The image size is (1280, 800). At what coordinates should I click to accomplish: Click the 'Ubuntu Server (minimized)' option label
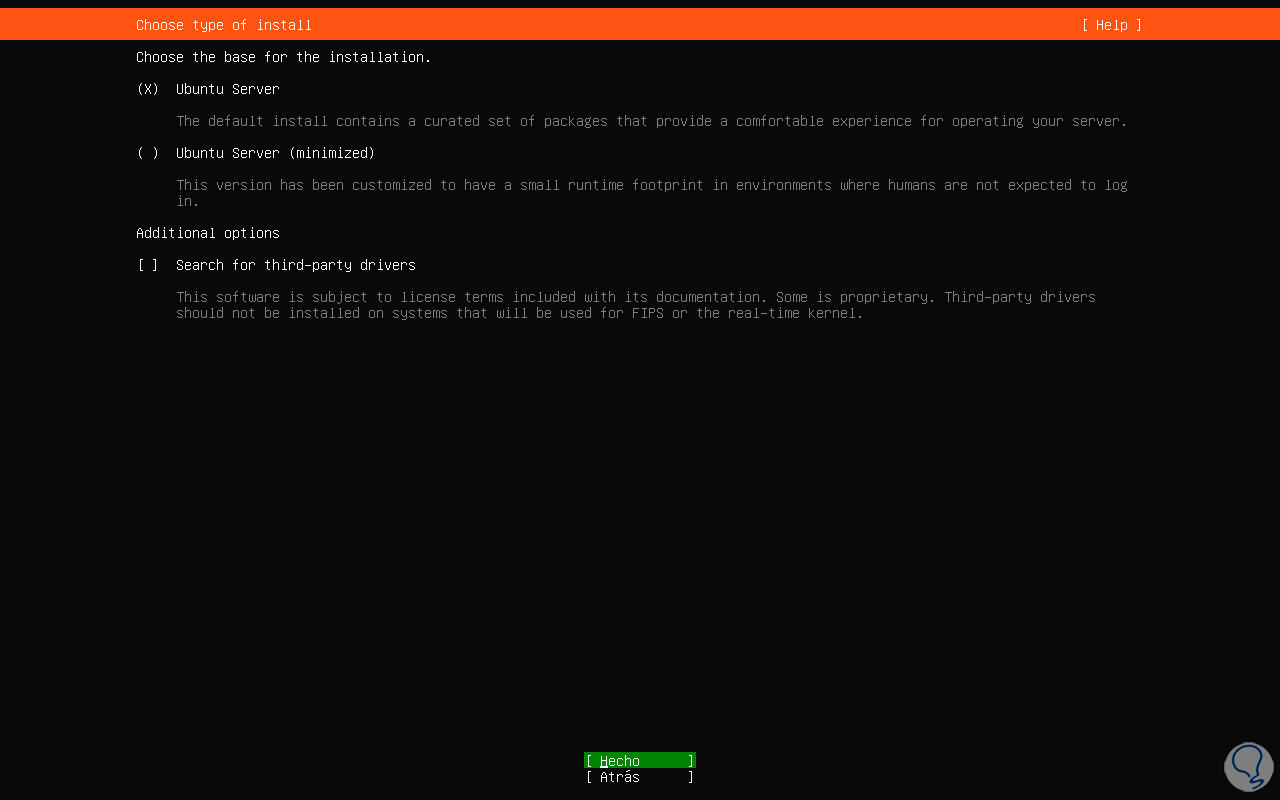[276, 153]
